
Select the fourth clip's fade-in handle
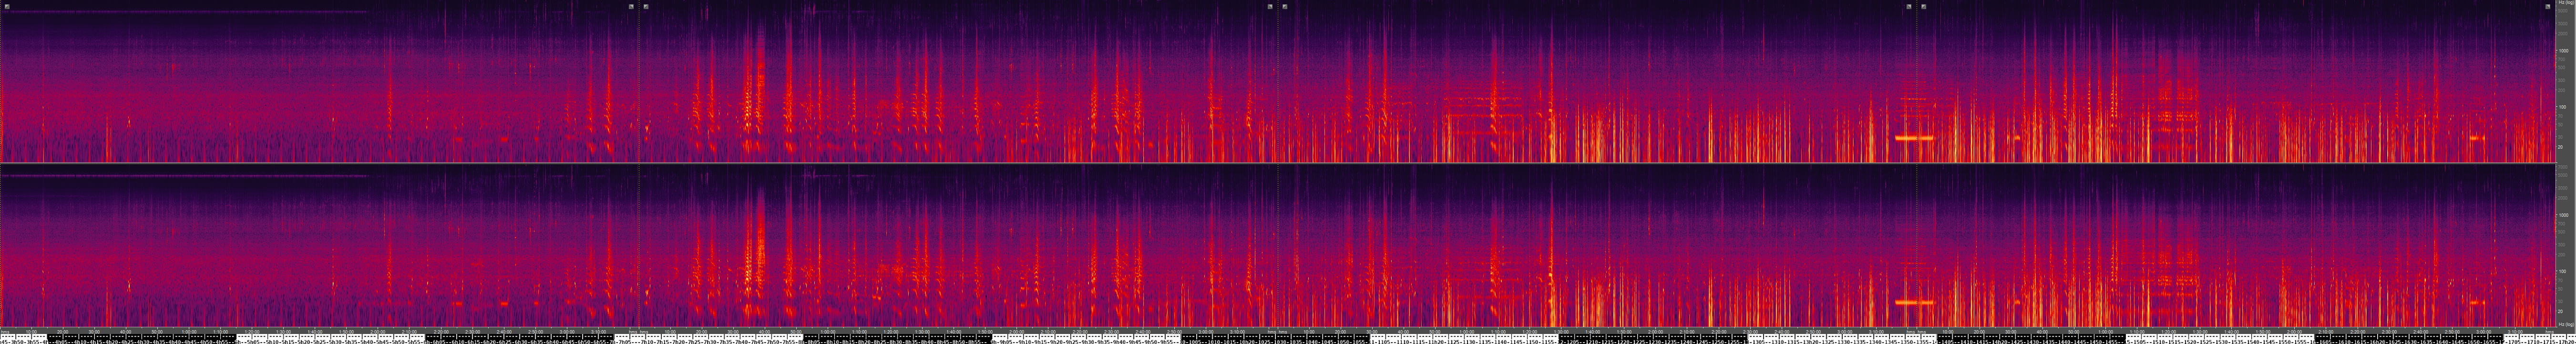point(1923,6)
